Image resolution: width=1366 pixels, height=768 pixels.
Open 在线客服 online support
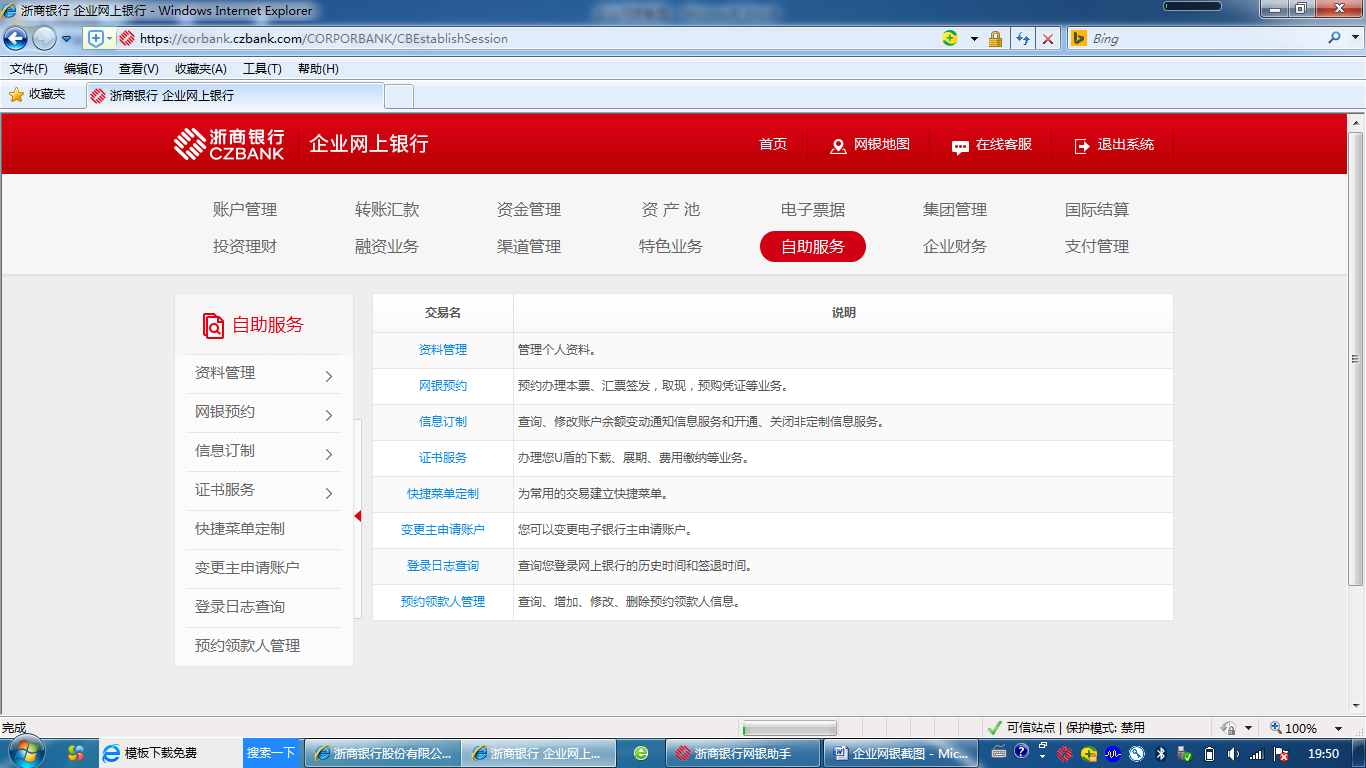[992, 145]
